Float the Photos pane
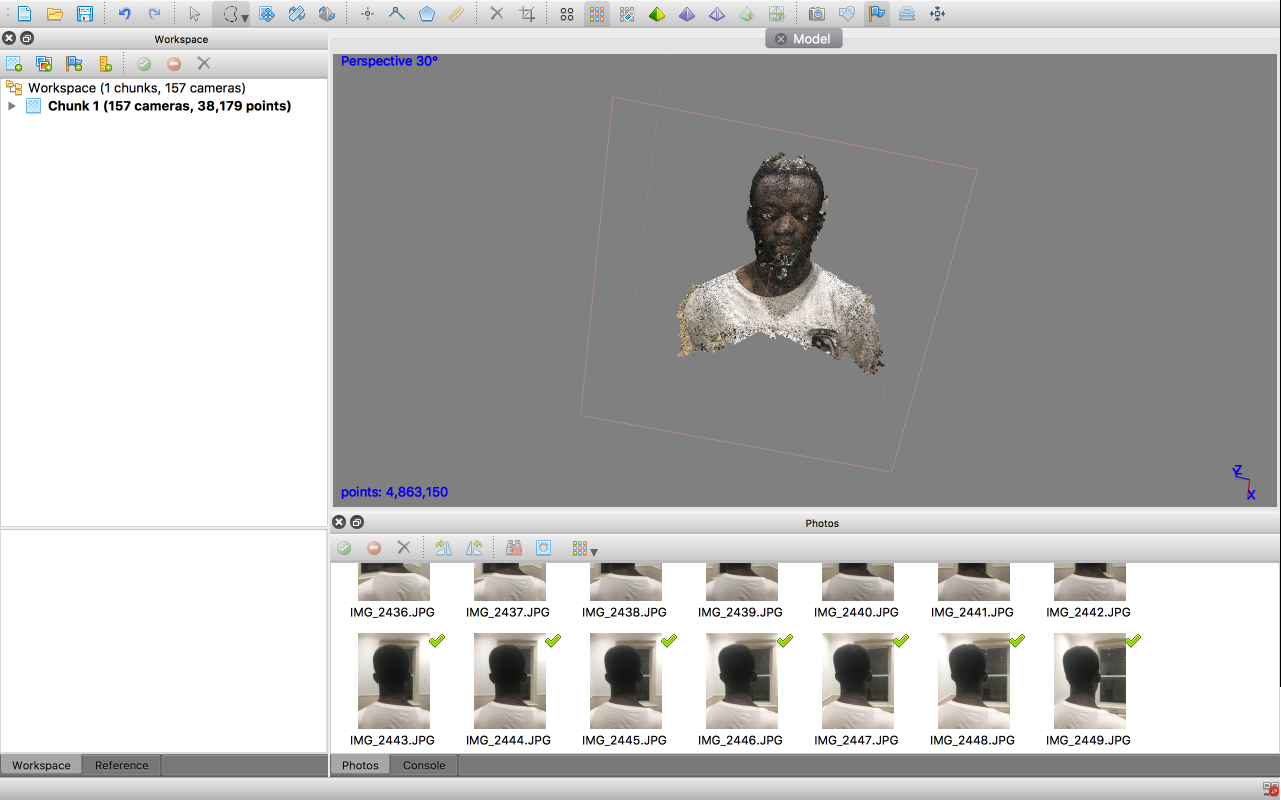The image size is (1281, 800). tap(357, 522)
